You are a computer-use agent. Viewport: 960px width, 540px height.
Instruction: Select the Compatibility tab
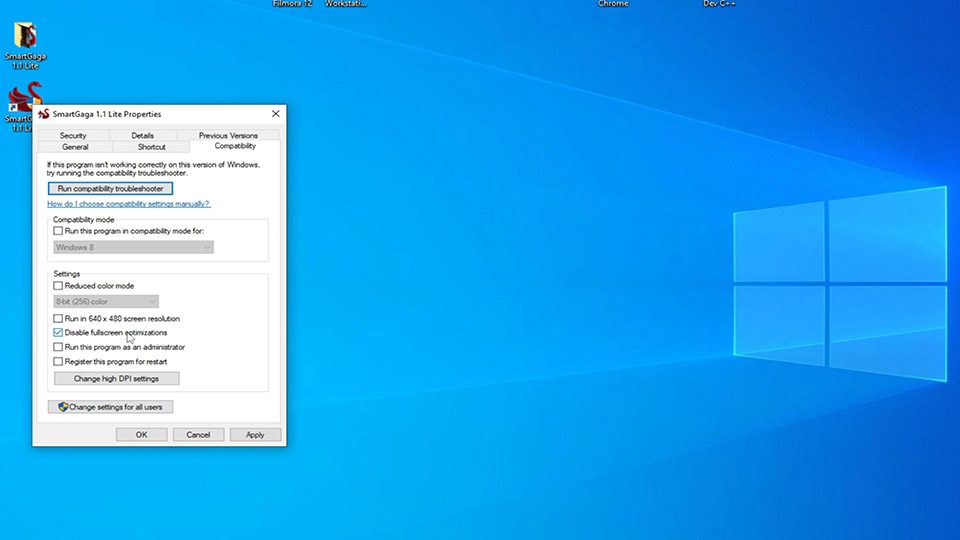tap(235, 146)
